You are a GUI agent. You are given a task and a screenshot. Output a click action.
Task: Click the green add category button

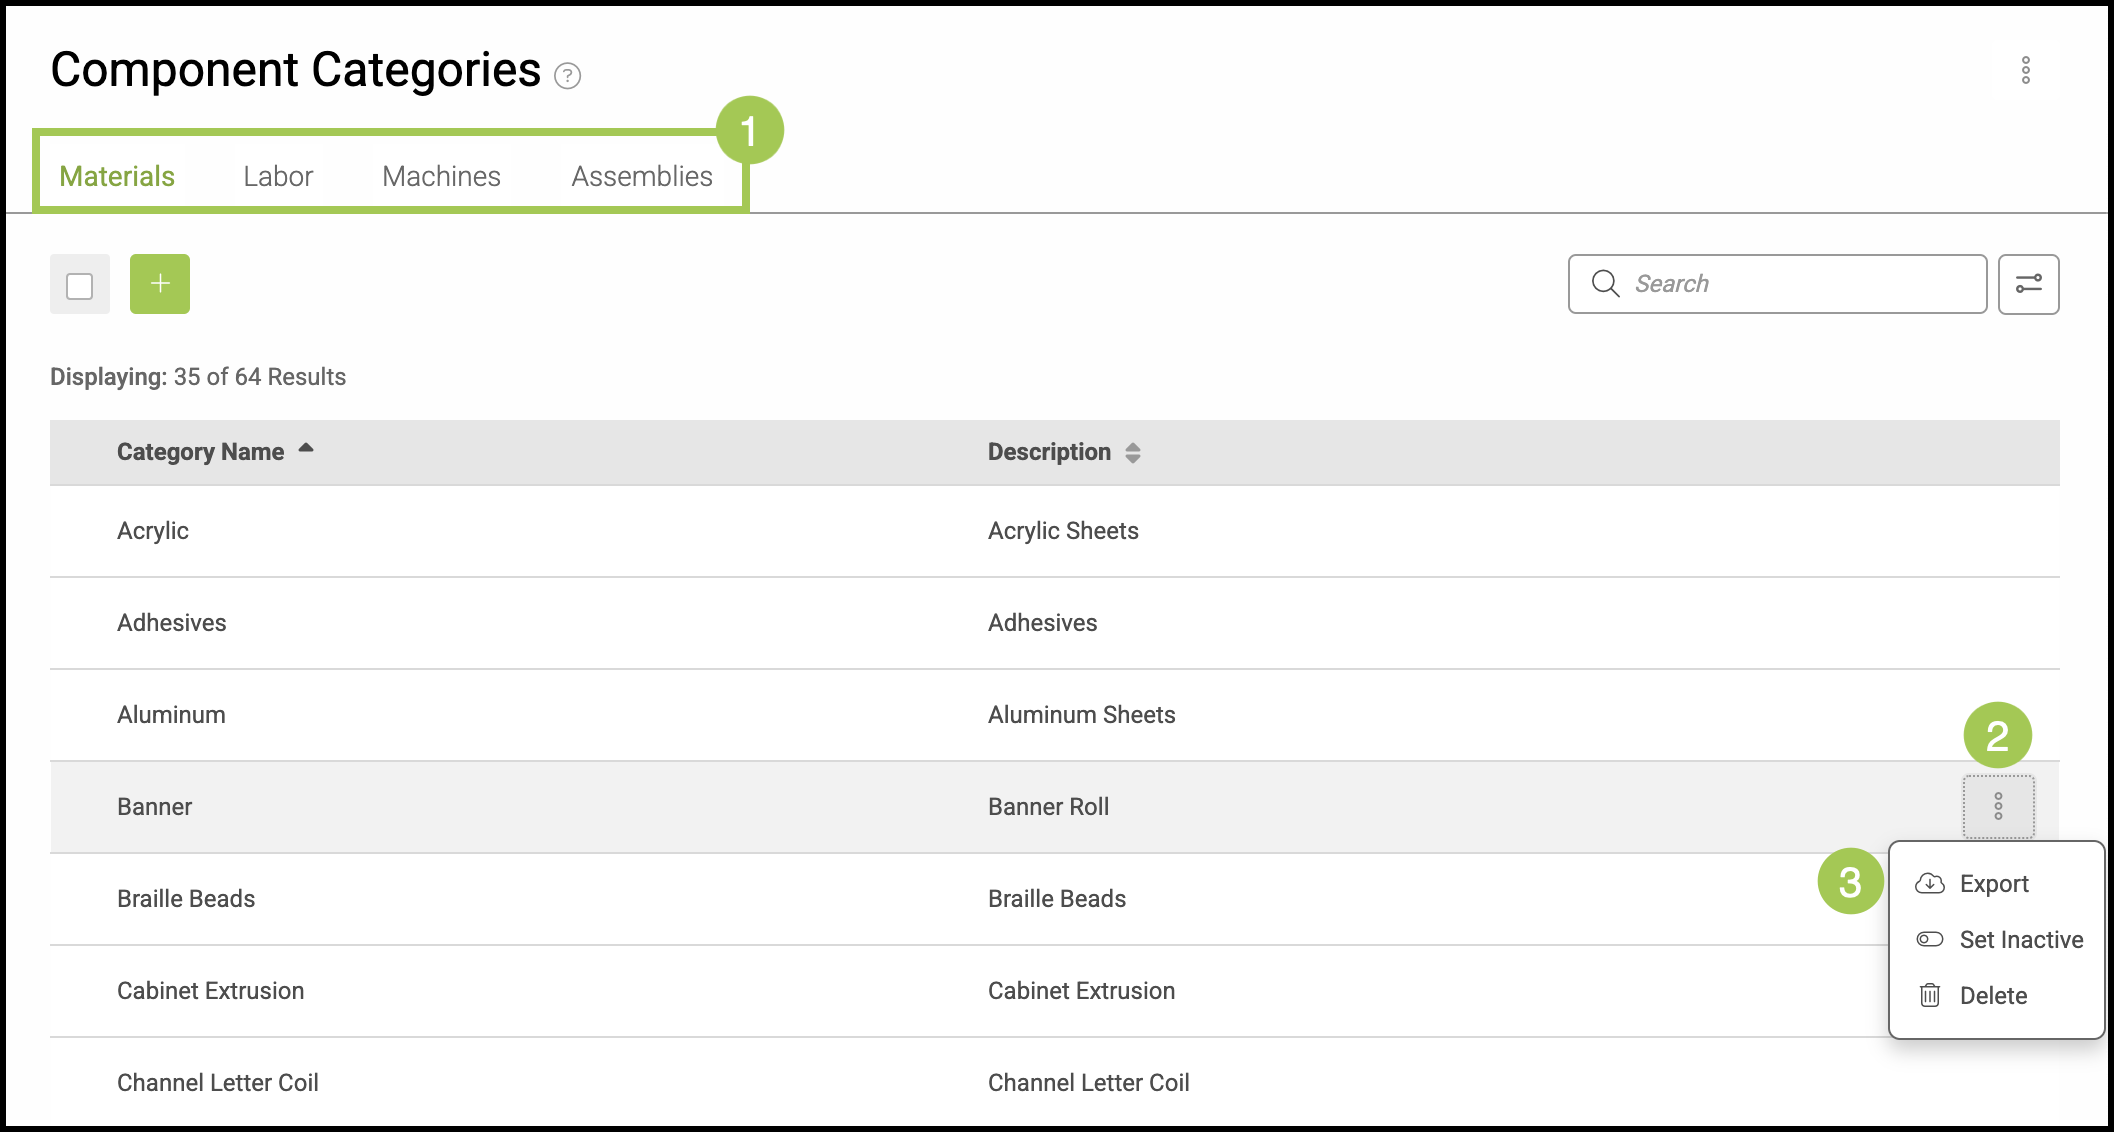160,284
